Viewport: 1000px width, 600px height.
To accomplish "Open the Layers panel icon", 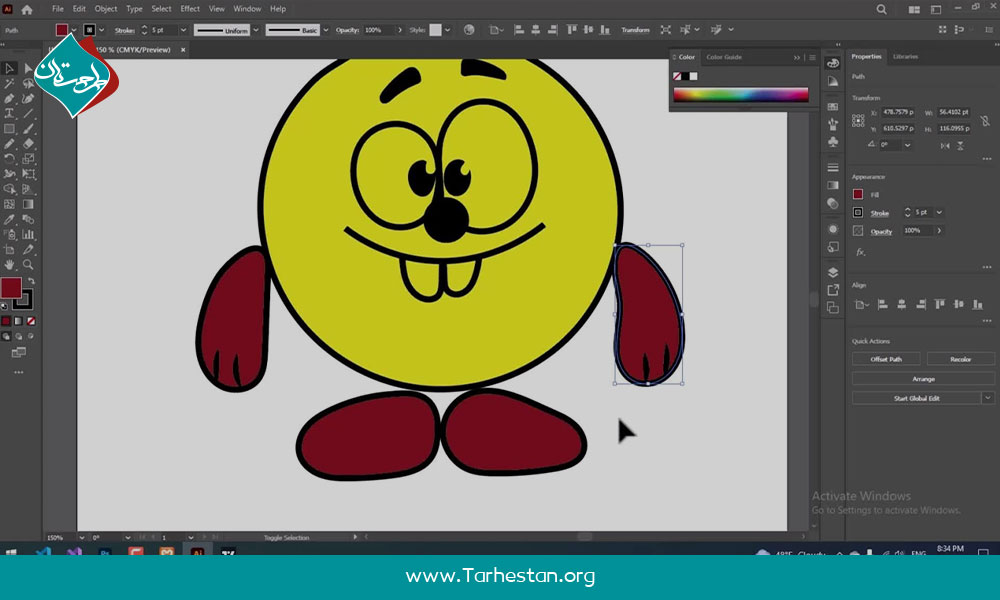I will point(833,272).
